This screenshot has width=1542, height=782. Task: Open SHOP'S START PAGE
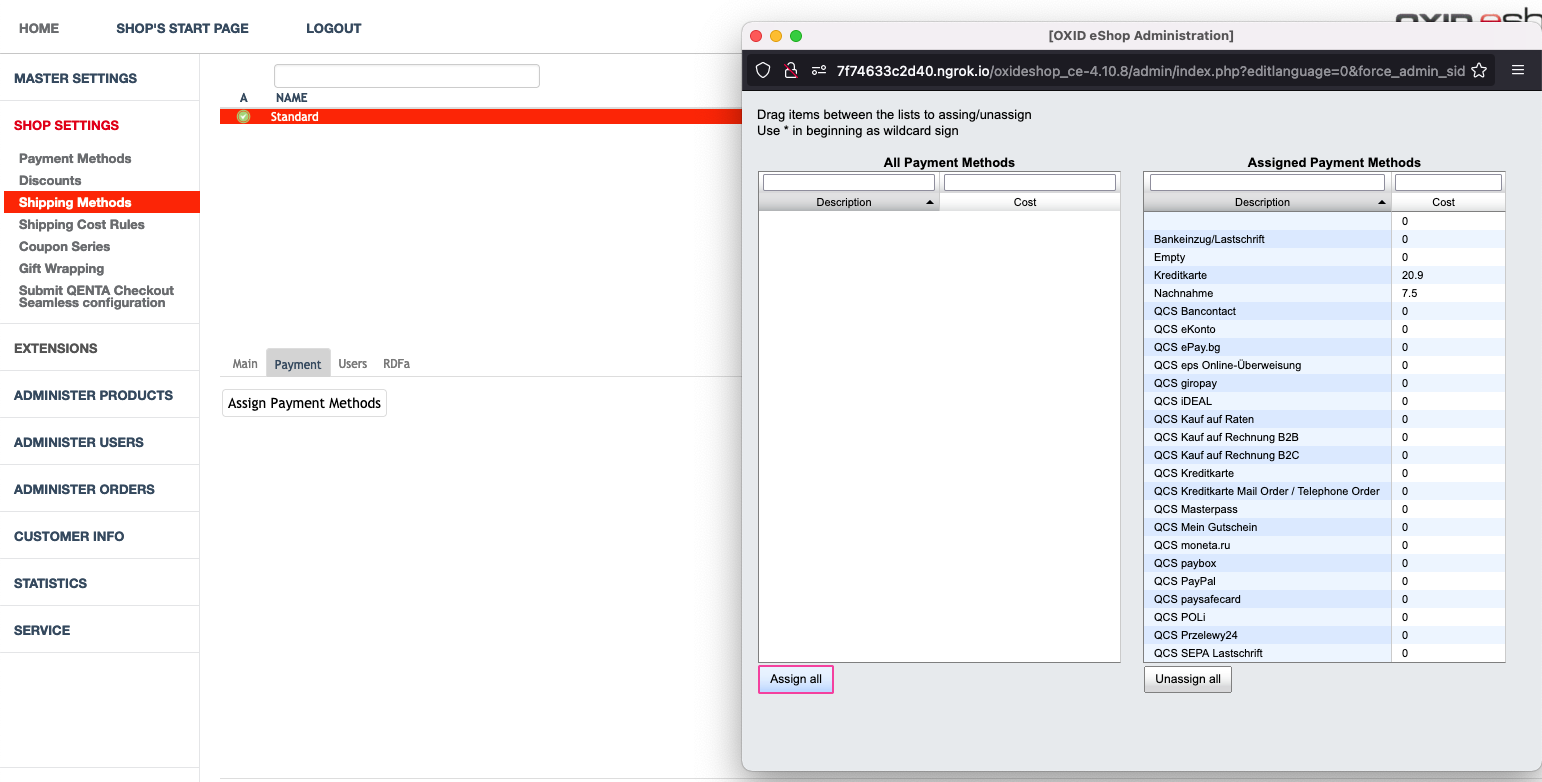pyautogui.click(x=182, y=28)
